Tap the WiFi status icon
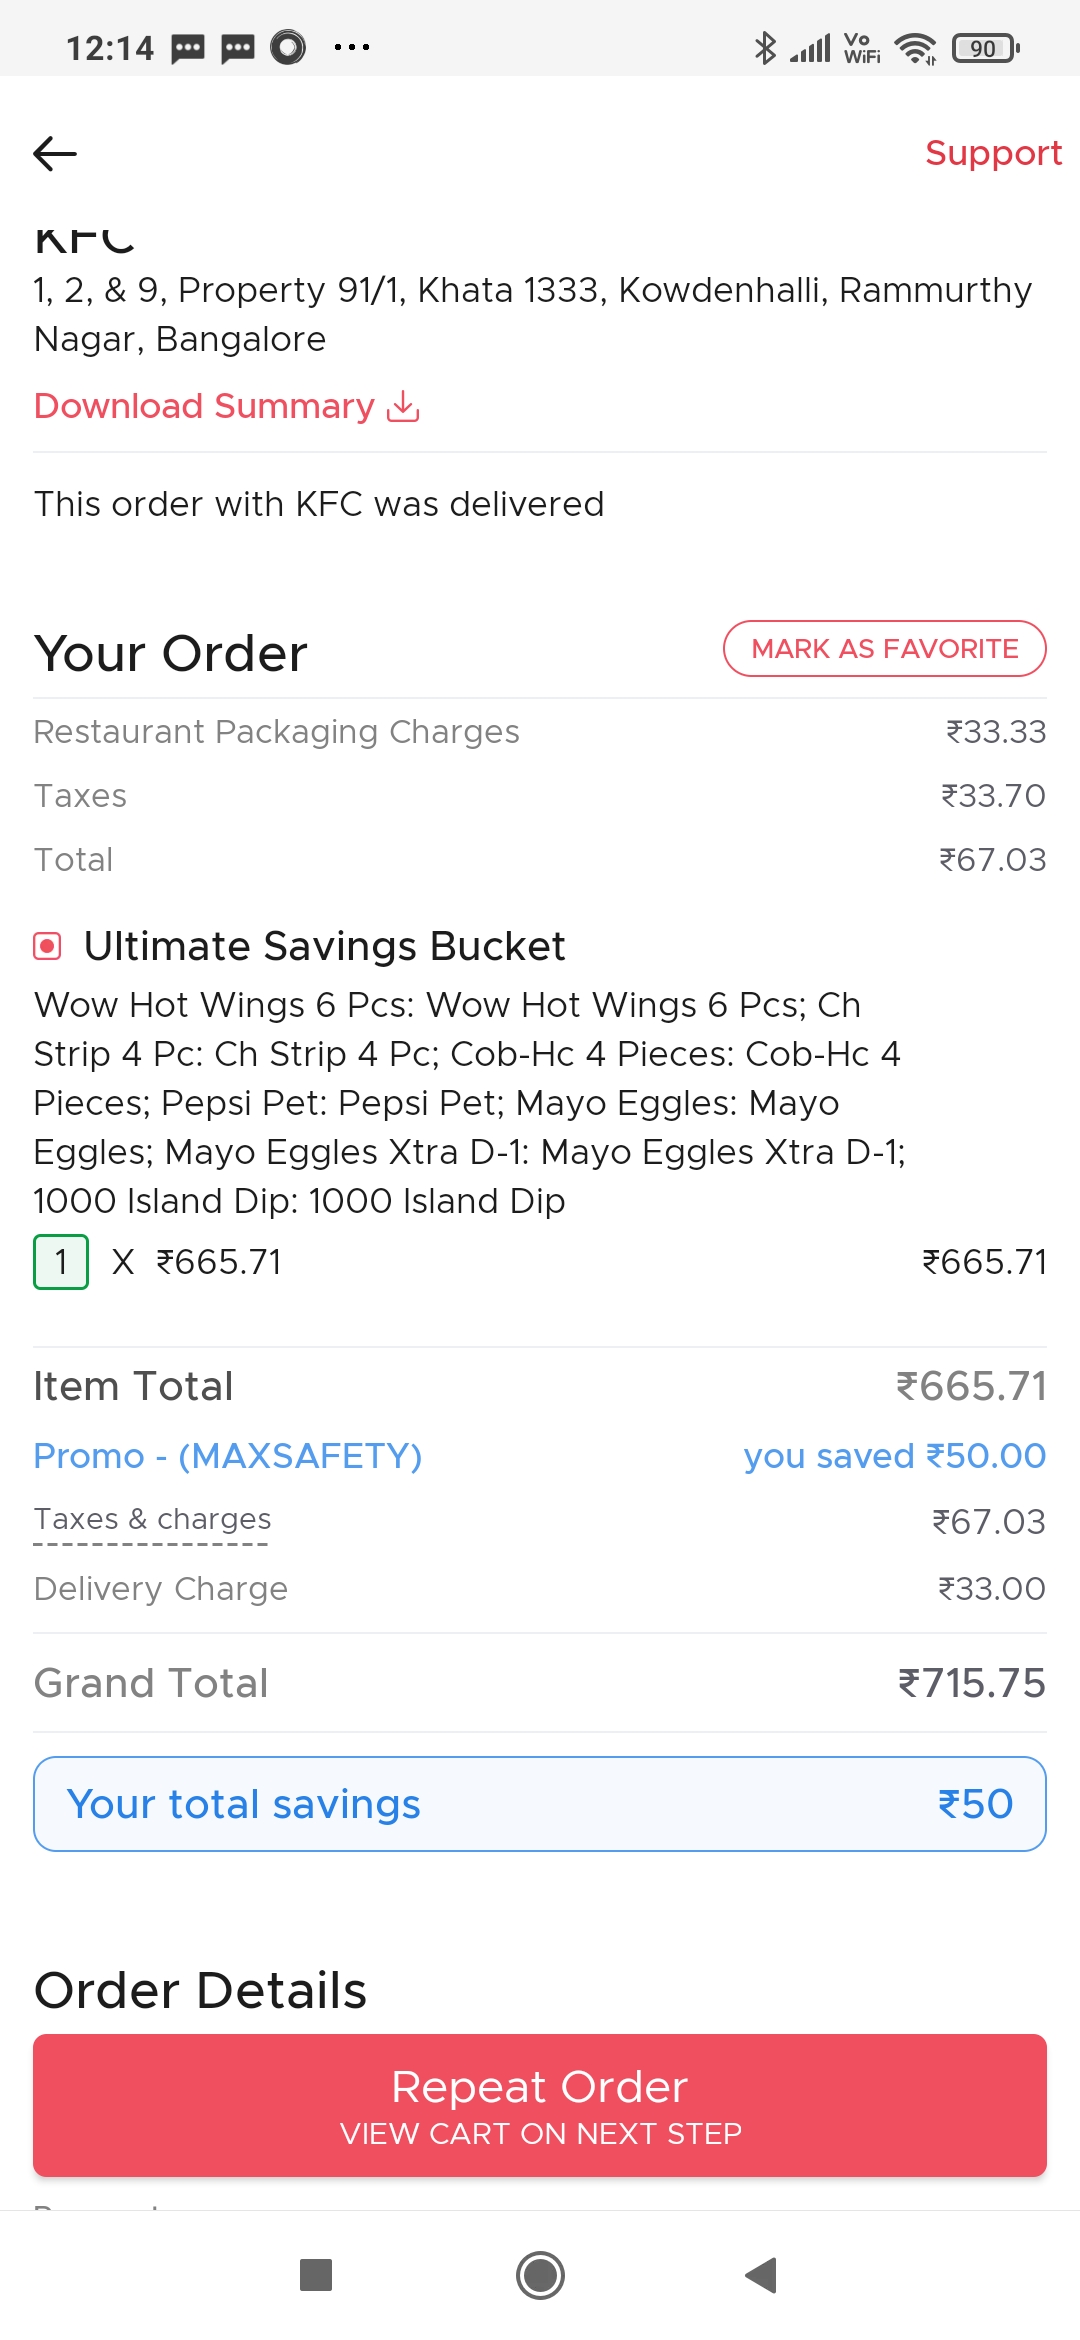Screen dimensions: 1080x2340 tap(915, 48)
